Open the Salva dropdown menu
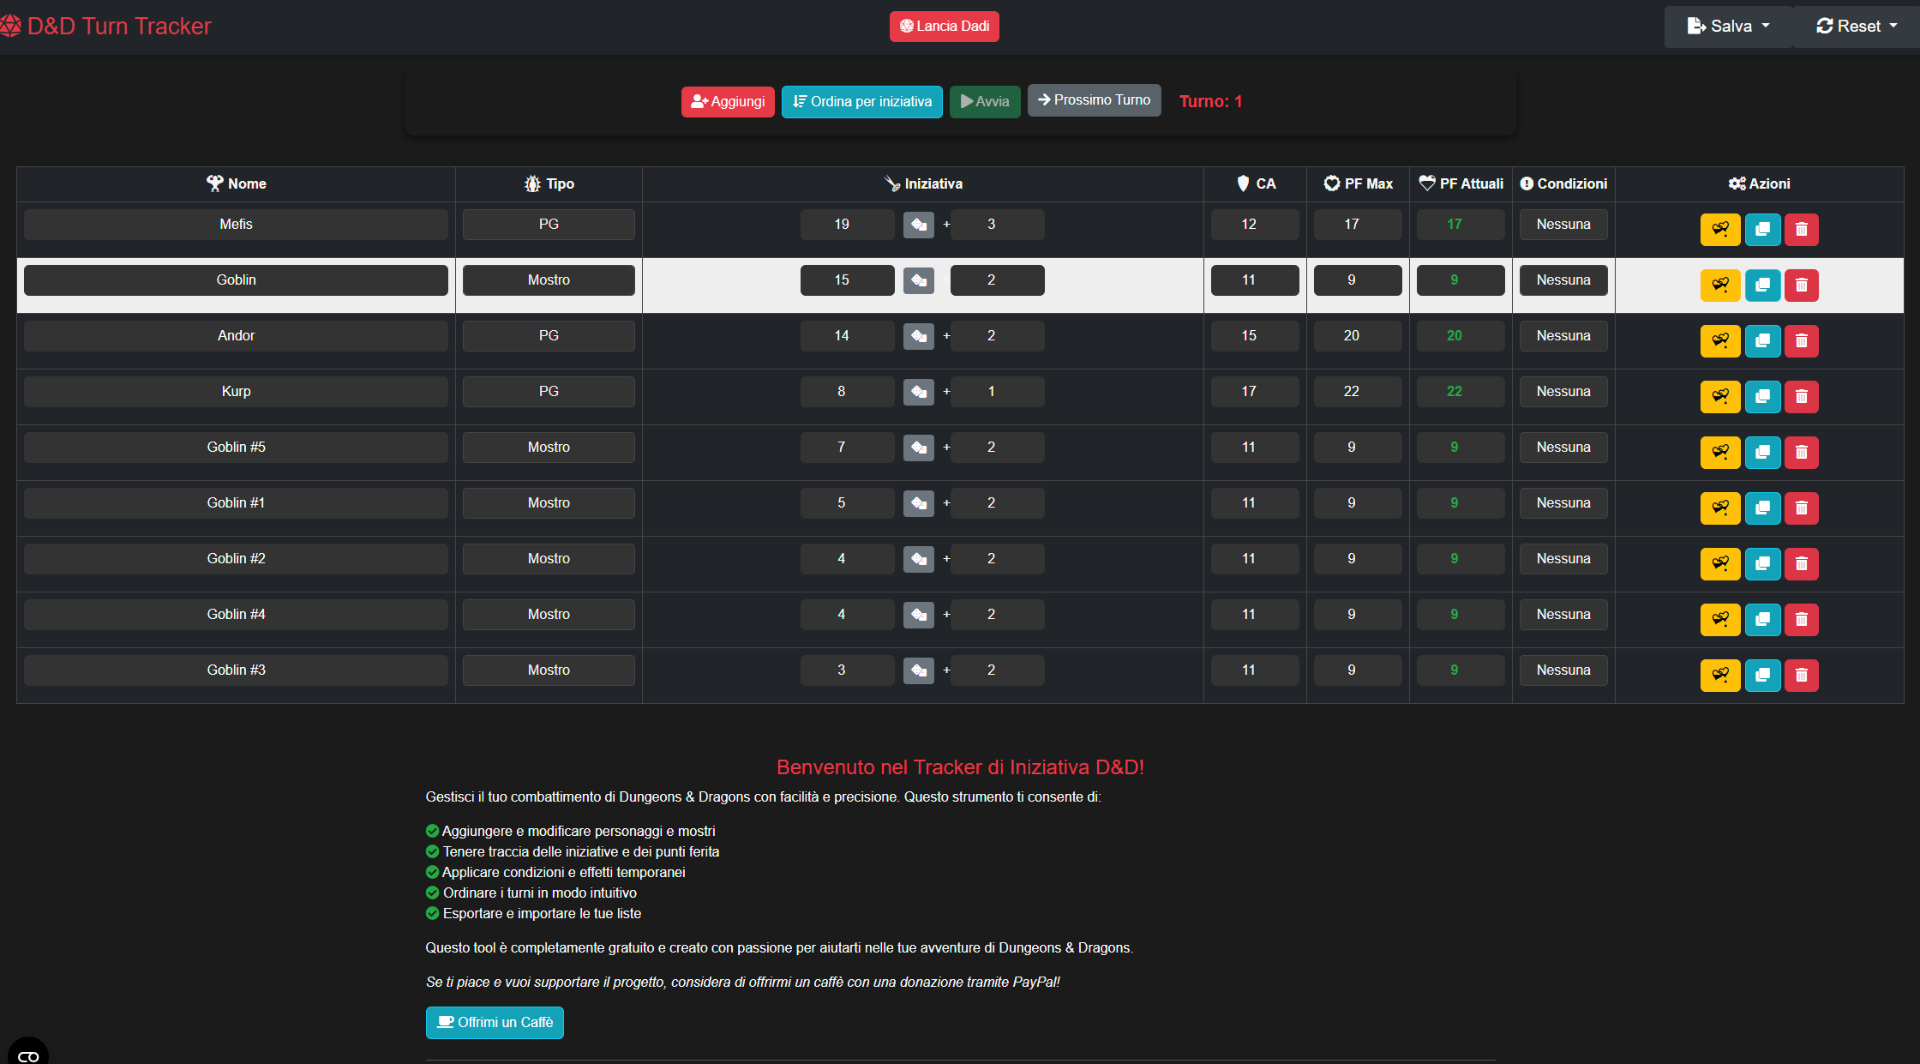 [x=1727, y=26]
